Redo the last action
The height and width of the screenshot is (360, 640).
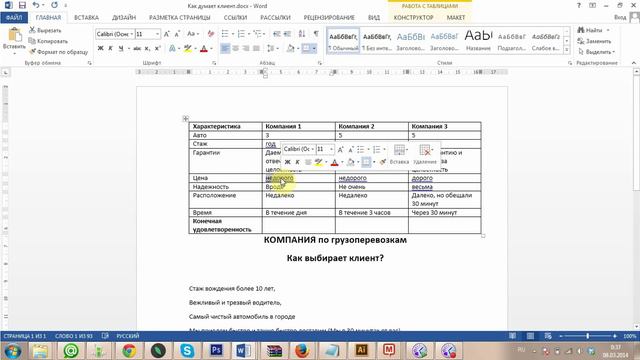tap(54, 5)
